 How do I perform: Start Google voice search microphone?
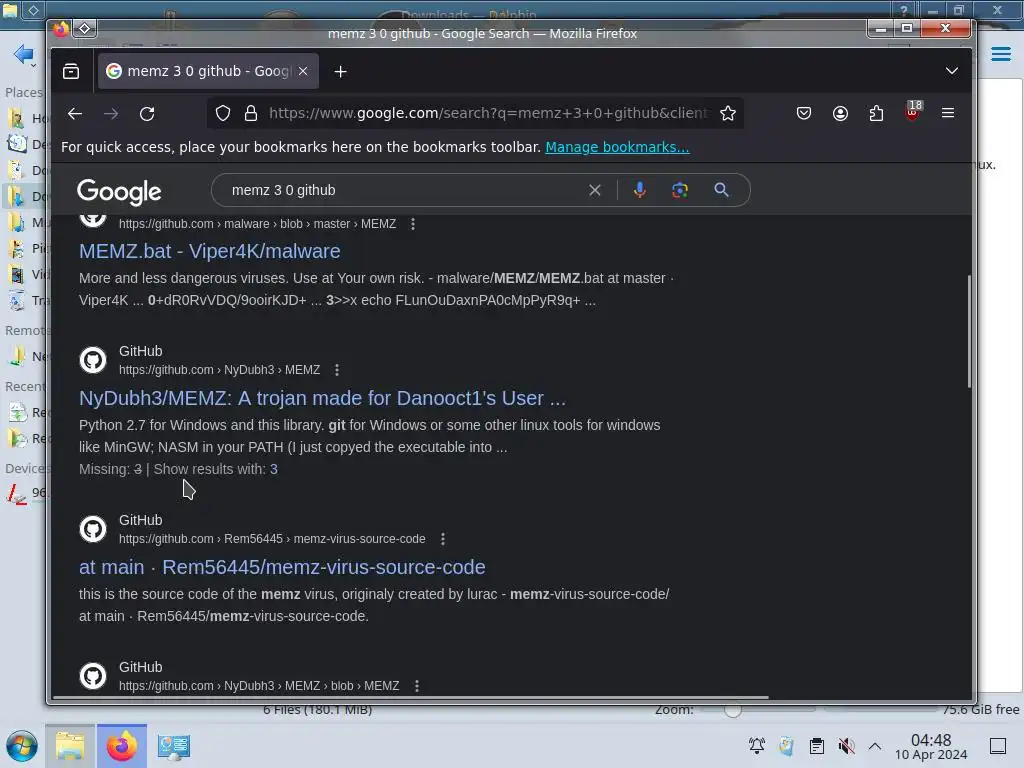pyautogui.click(x=640, y=190)
